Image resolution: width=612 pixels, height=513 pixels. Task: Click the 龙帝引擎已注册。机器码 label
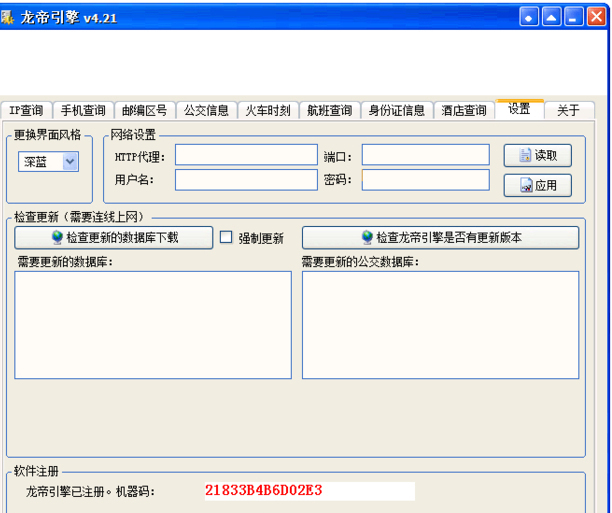pos(90,491)
